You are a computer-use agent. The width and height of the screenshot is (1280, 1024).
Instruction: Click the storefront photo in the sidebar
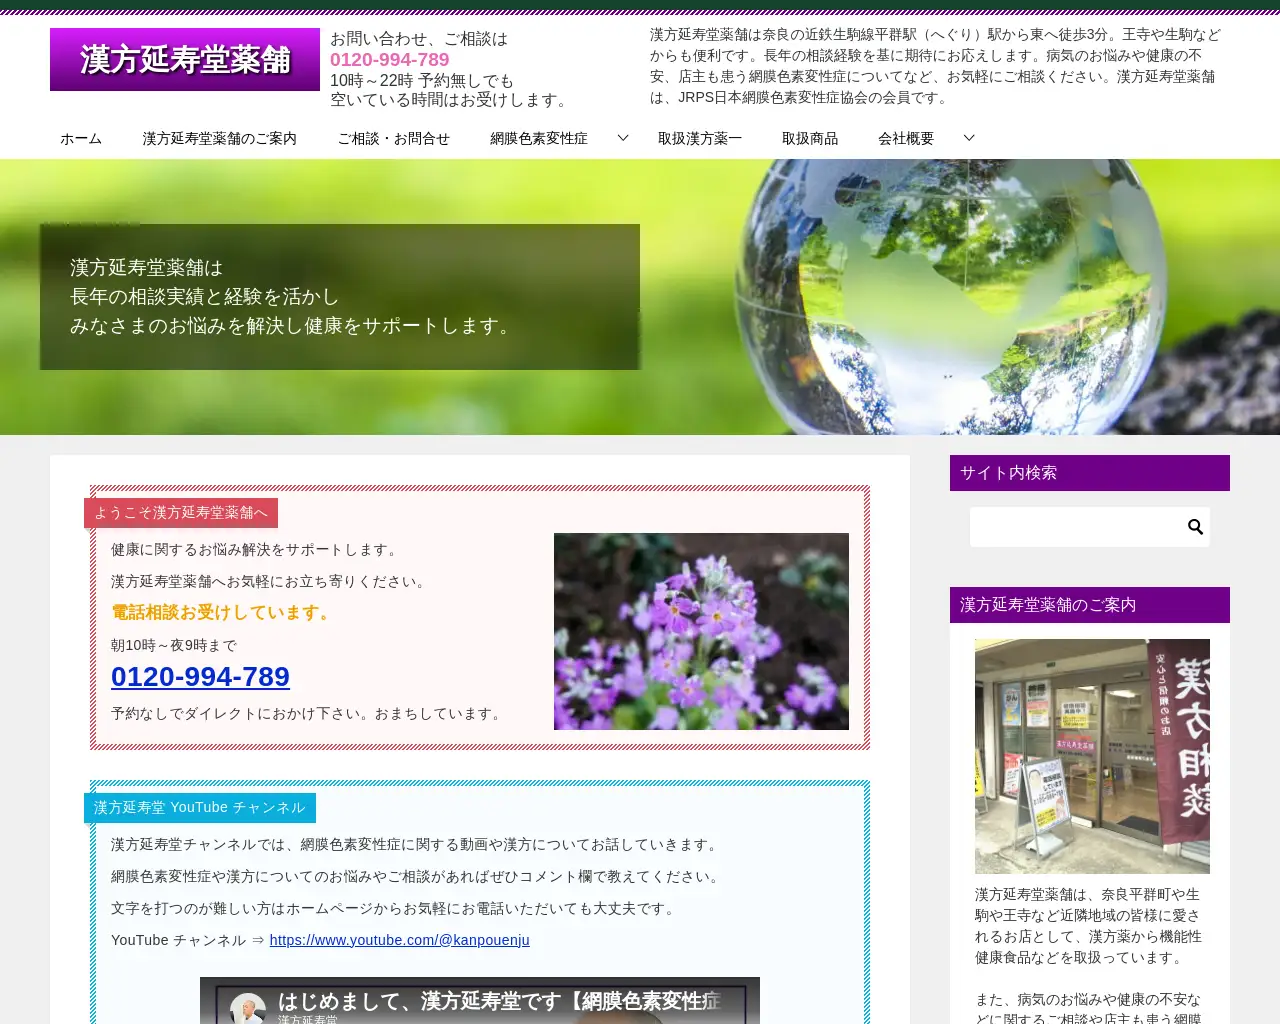[1091, 756]
